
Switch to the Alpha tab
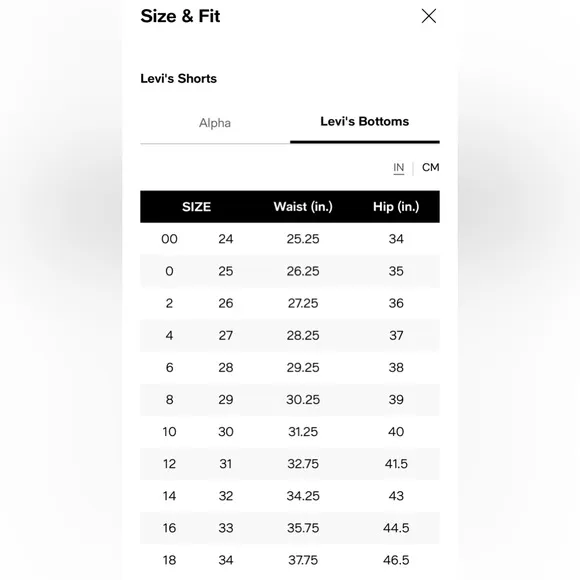click(215, 123)
